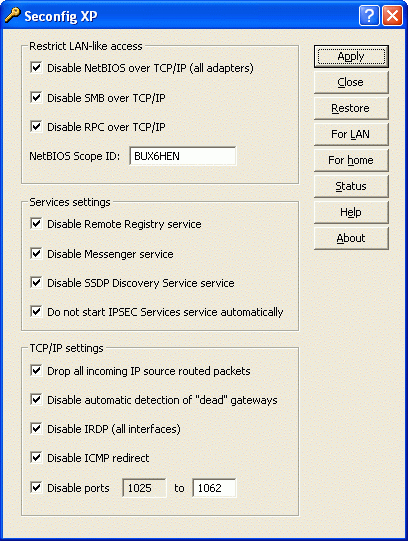Uncheck Disable SSDP Discovery Service
This screenshot has height=541, width=408.
click(36, 283)
